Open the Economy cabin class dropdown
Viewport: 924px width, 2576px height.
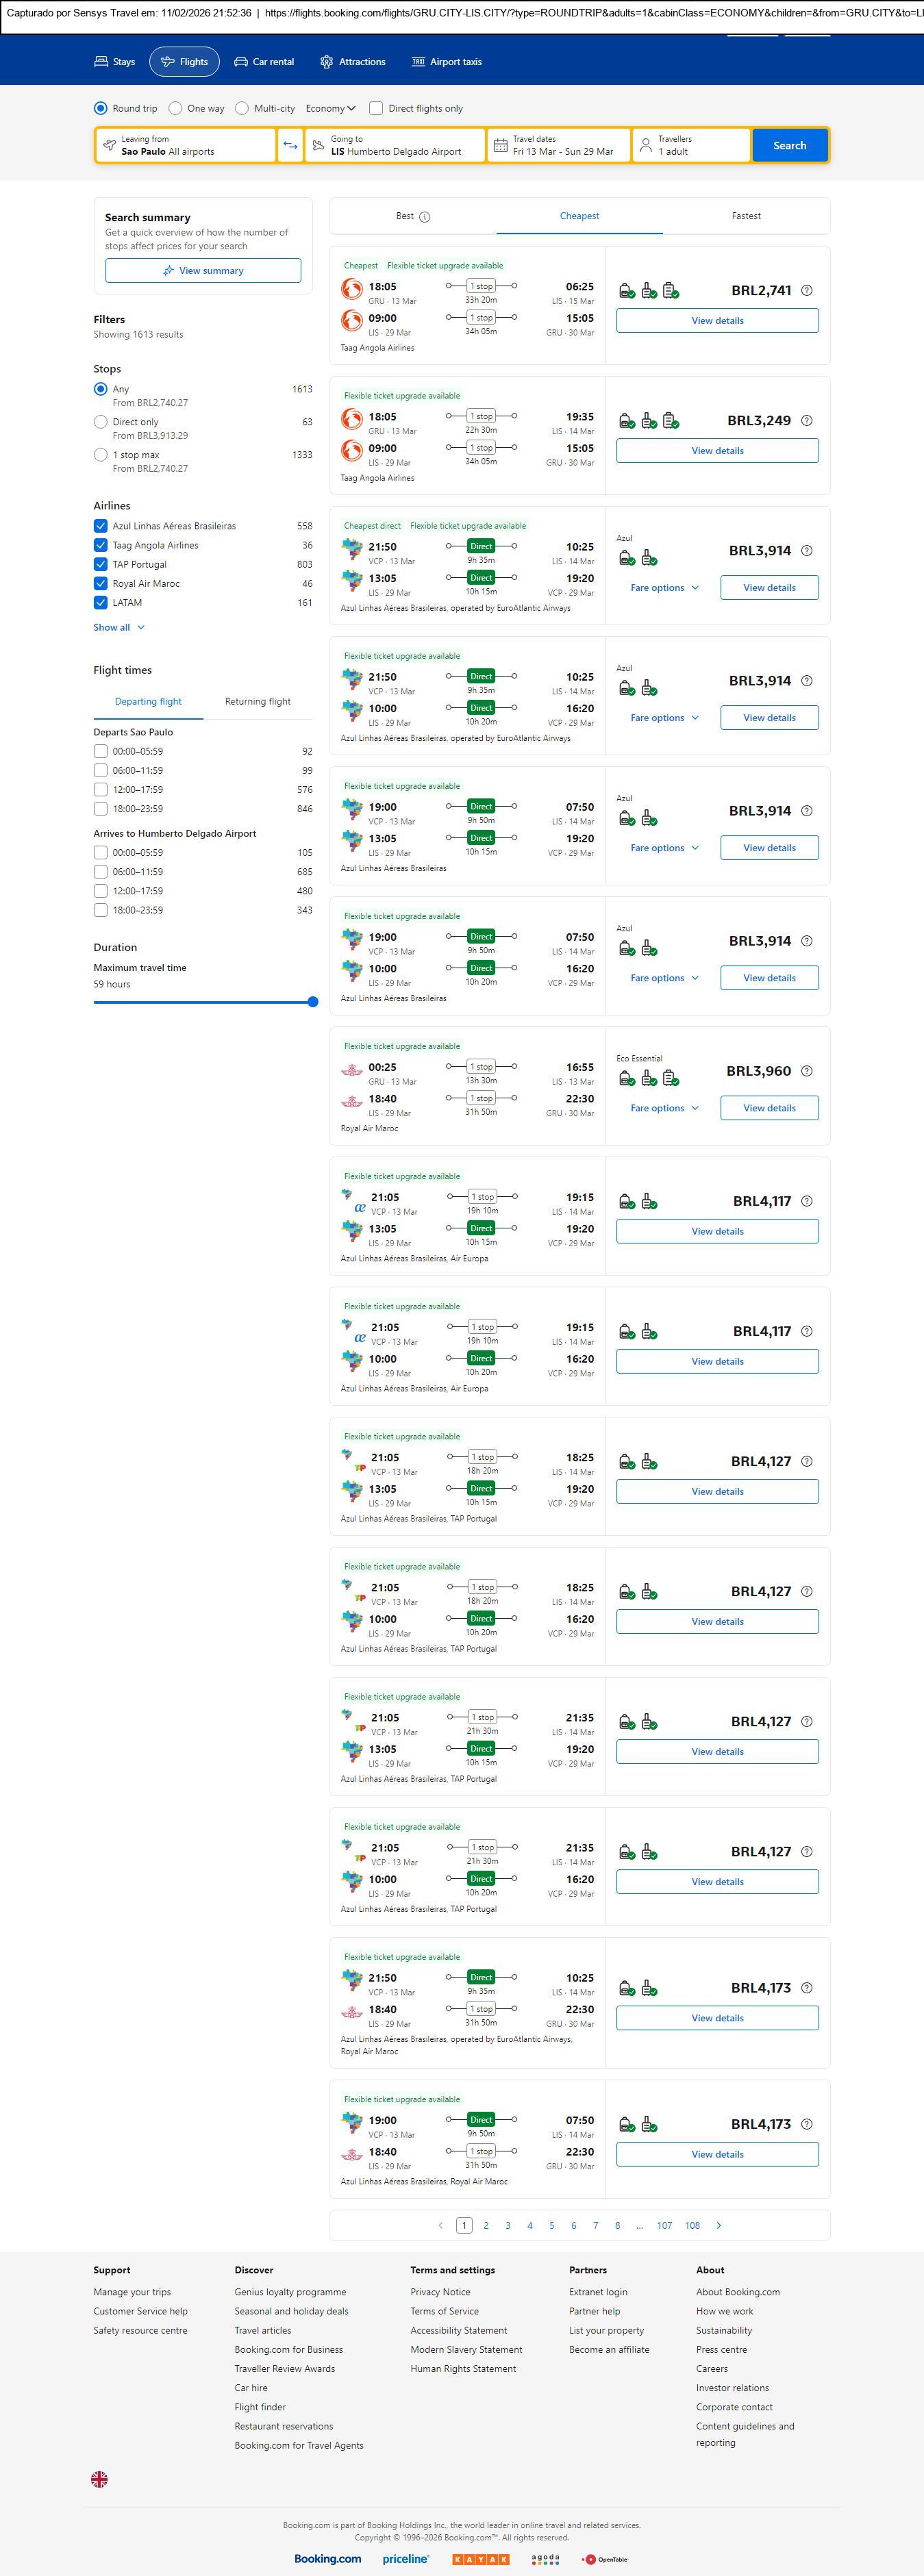tap(330, 108)
